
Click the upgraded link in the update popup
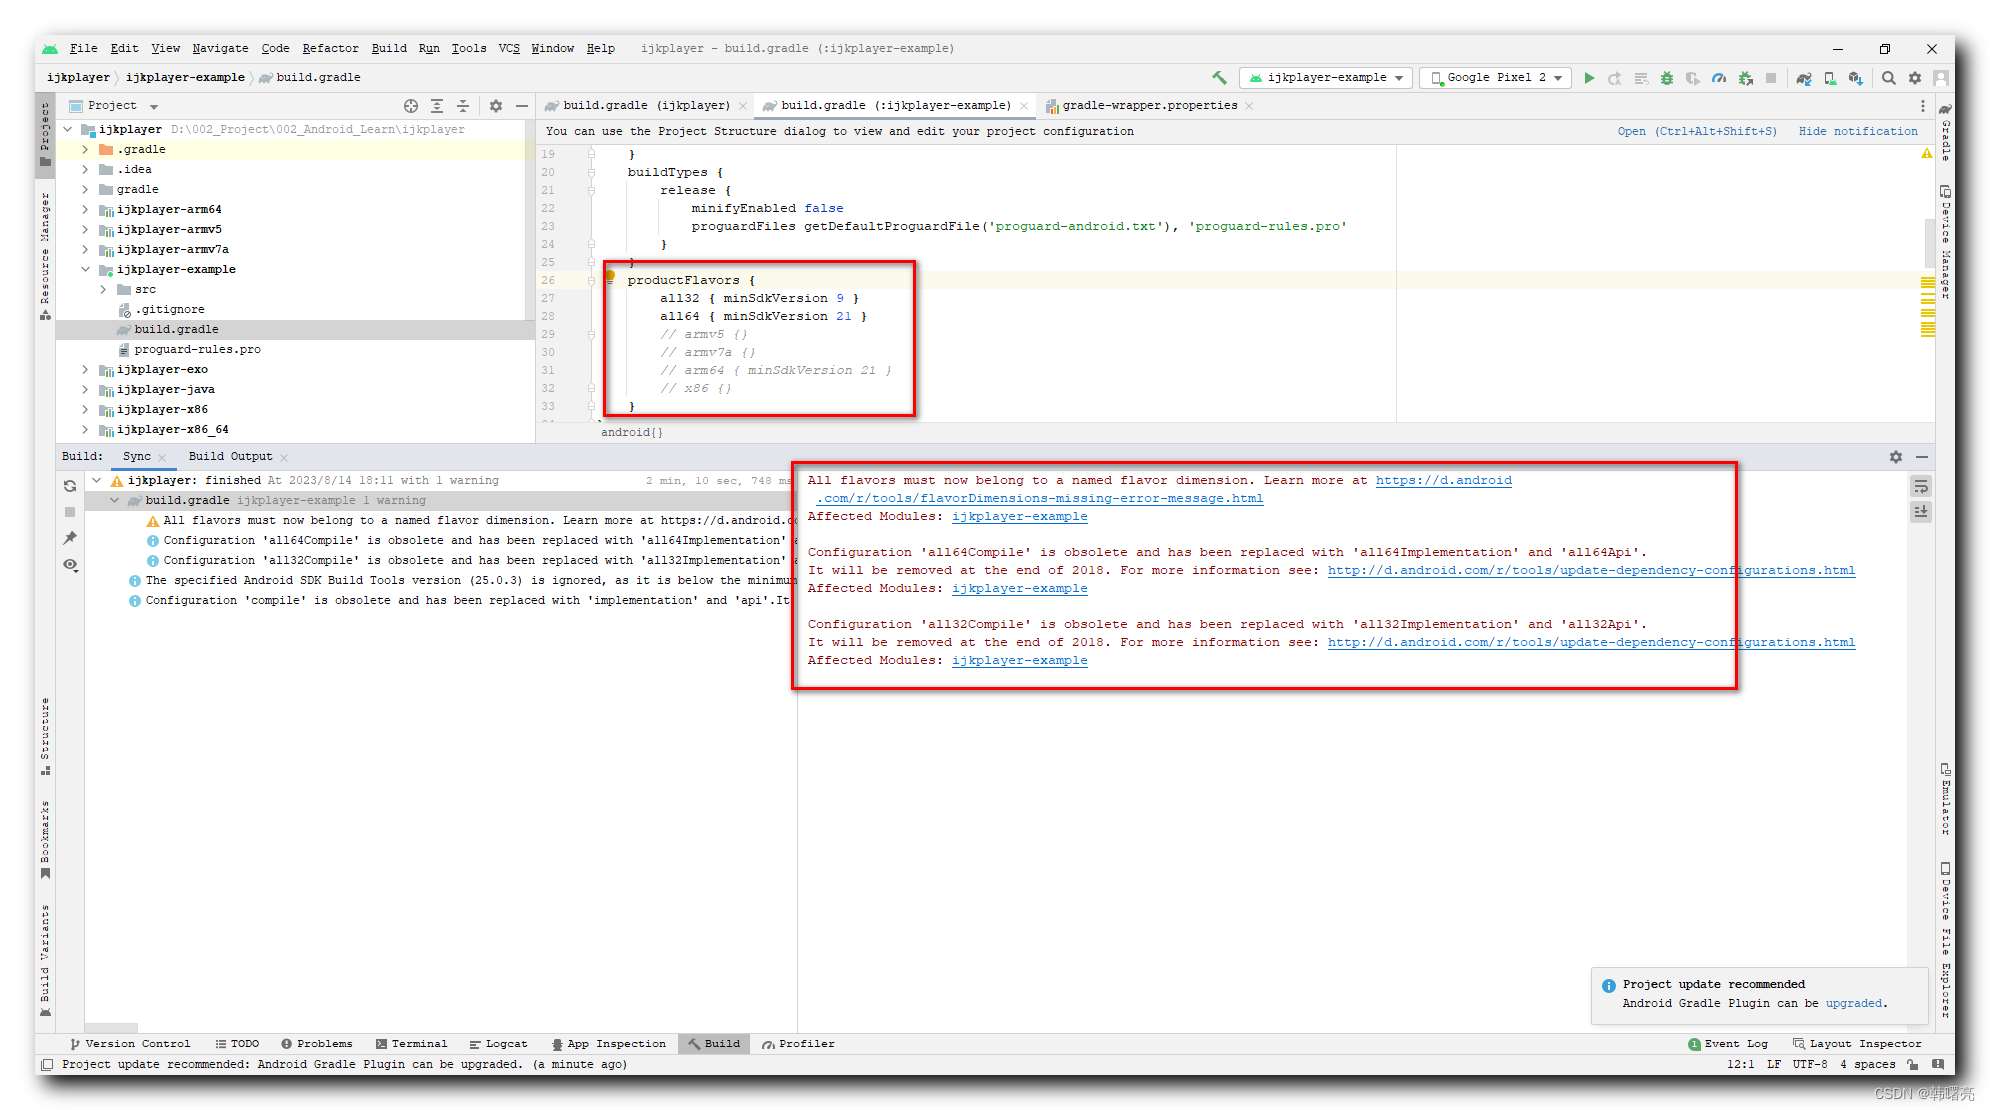click(x=1855, y=1003)
